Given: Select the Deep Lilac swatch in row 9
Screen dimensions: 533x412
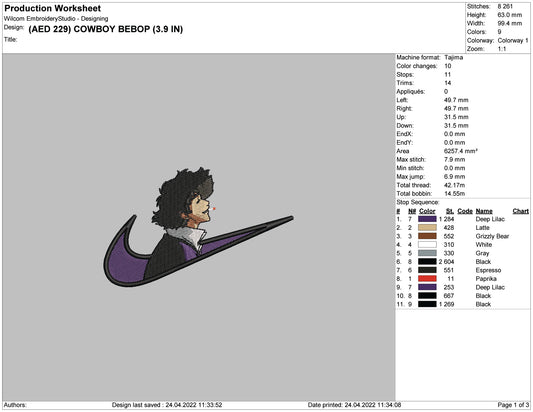Looking at the screenshot, I should (427, 287).
